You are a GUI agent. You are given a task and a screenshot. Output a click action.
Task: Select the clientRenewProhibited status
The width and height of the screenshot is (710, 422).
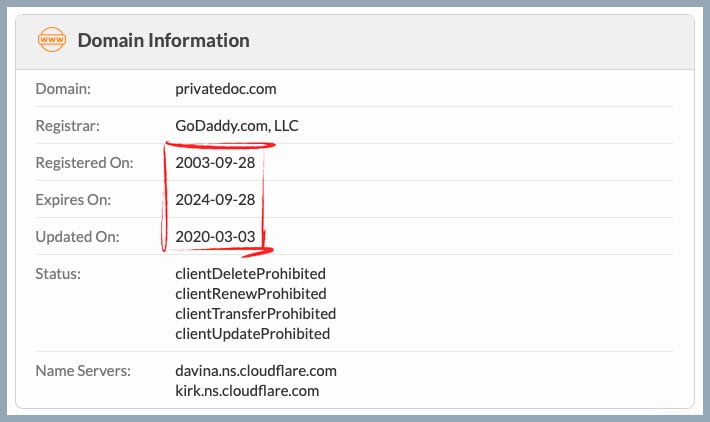[251, 293]
